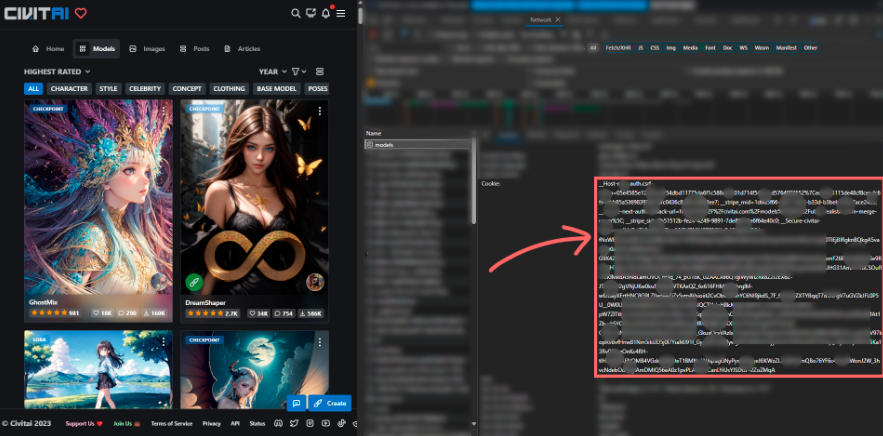Click the TikTok footer icon

click(341, 423)
